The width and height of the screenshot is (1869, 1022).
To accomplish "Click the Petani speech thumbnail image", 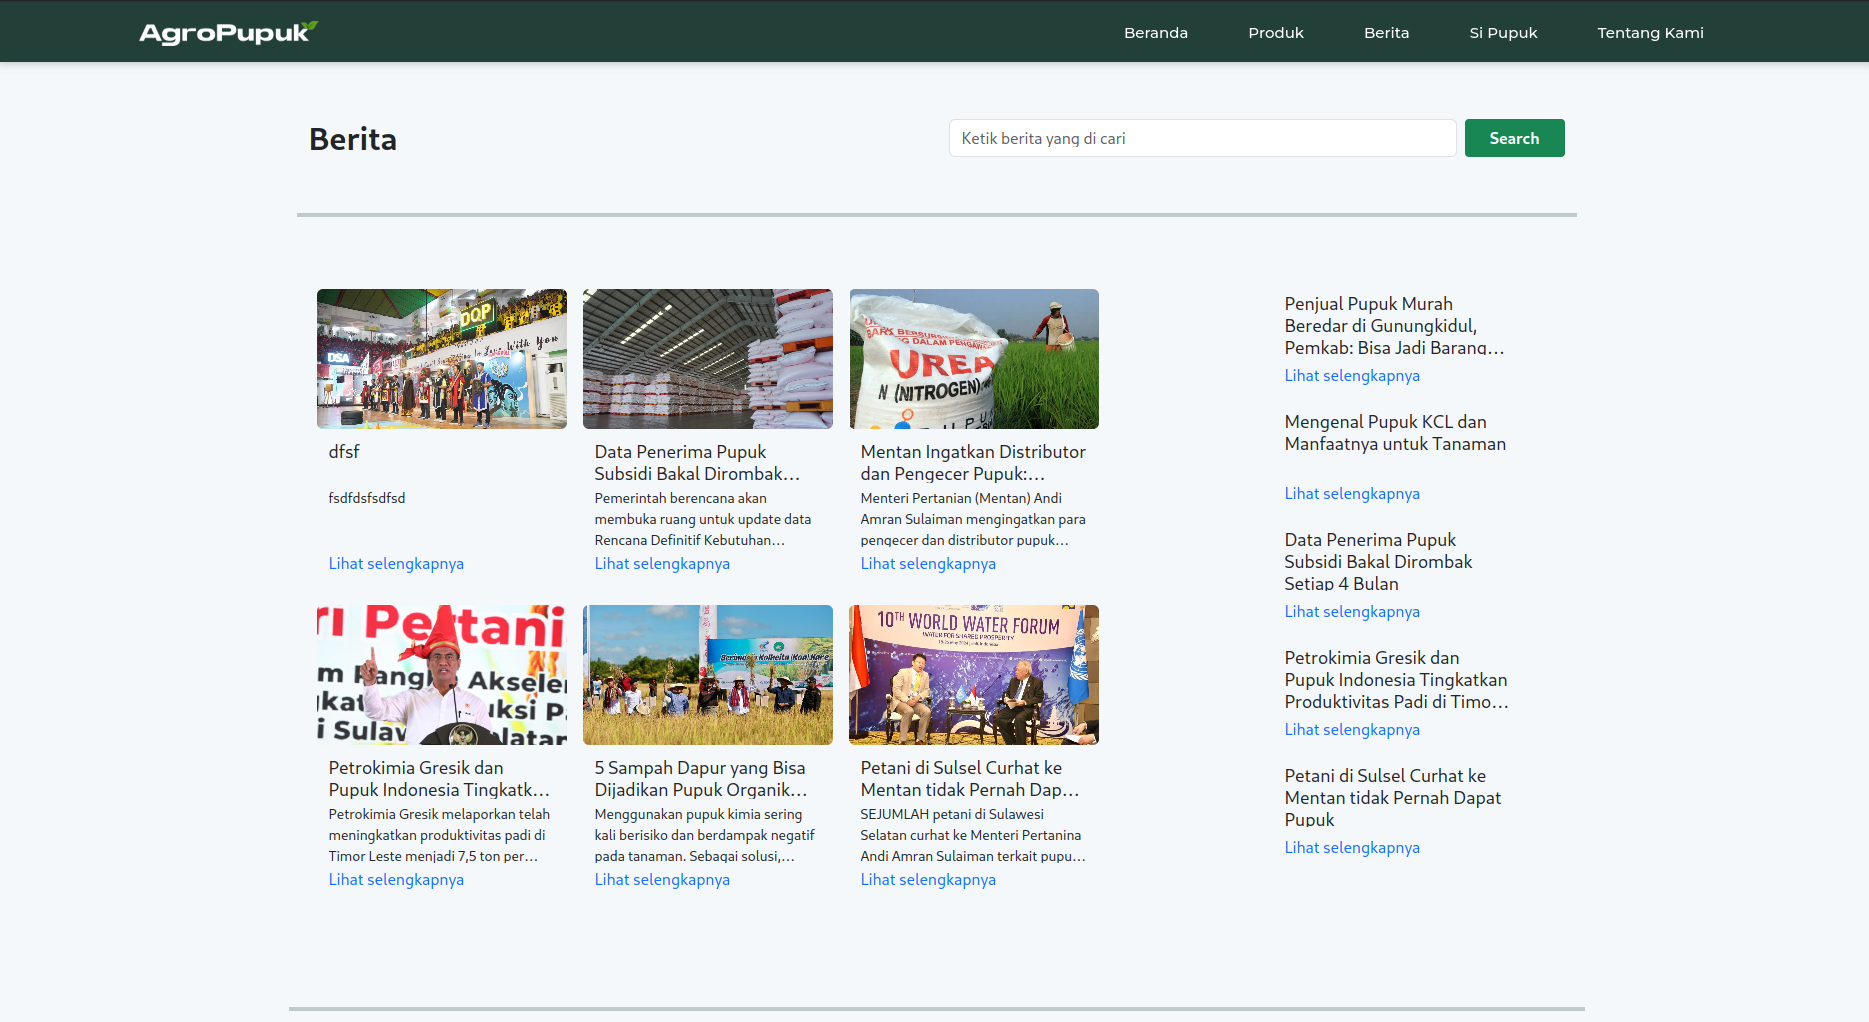I will click(x=442, y=675).
